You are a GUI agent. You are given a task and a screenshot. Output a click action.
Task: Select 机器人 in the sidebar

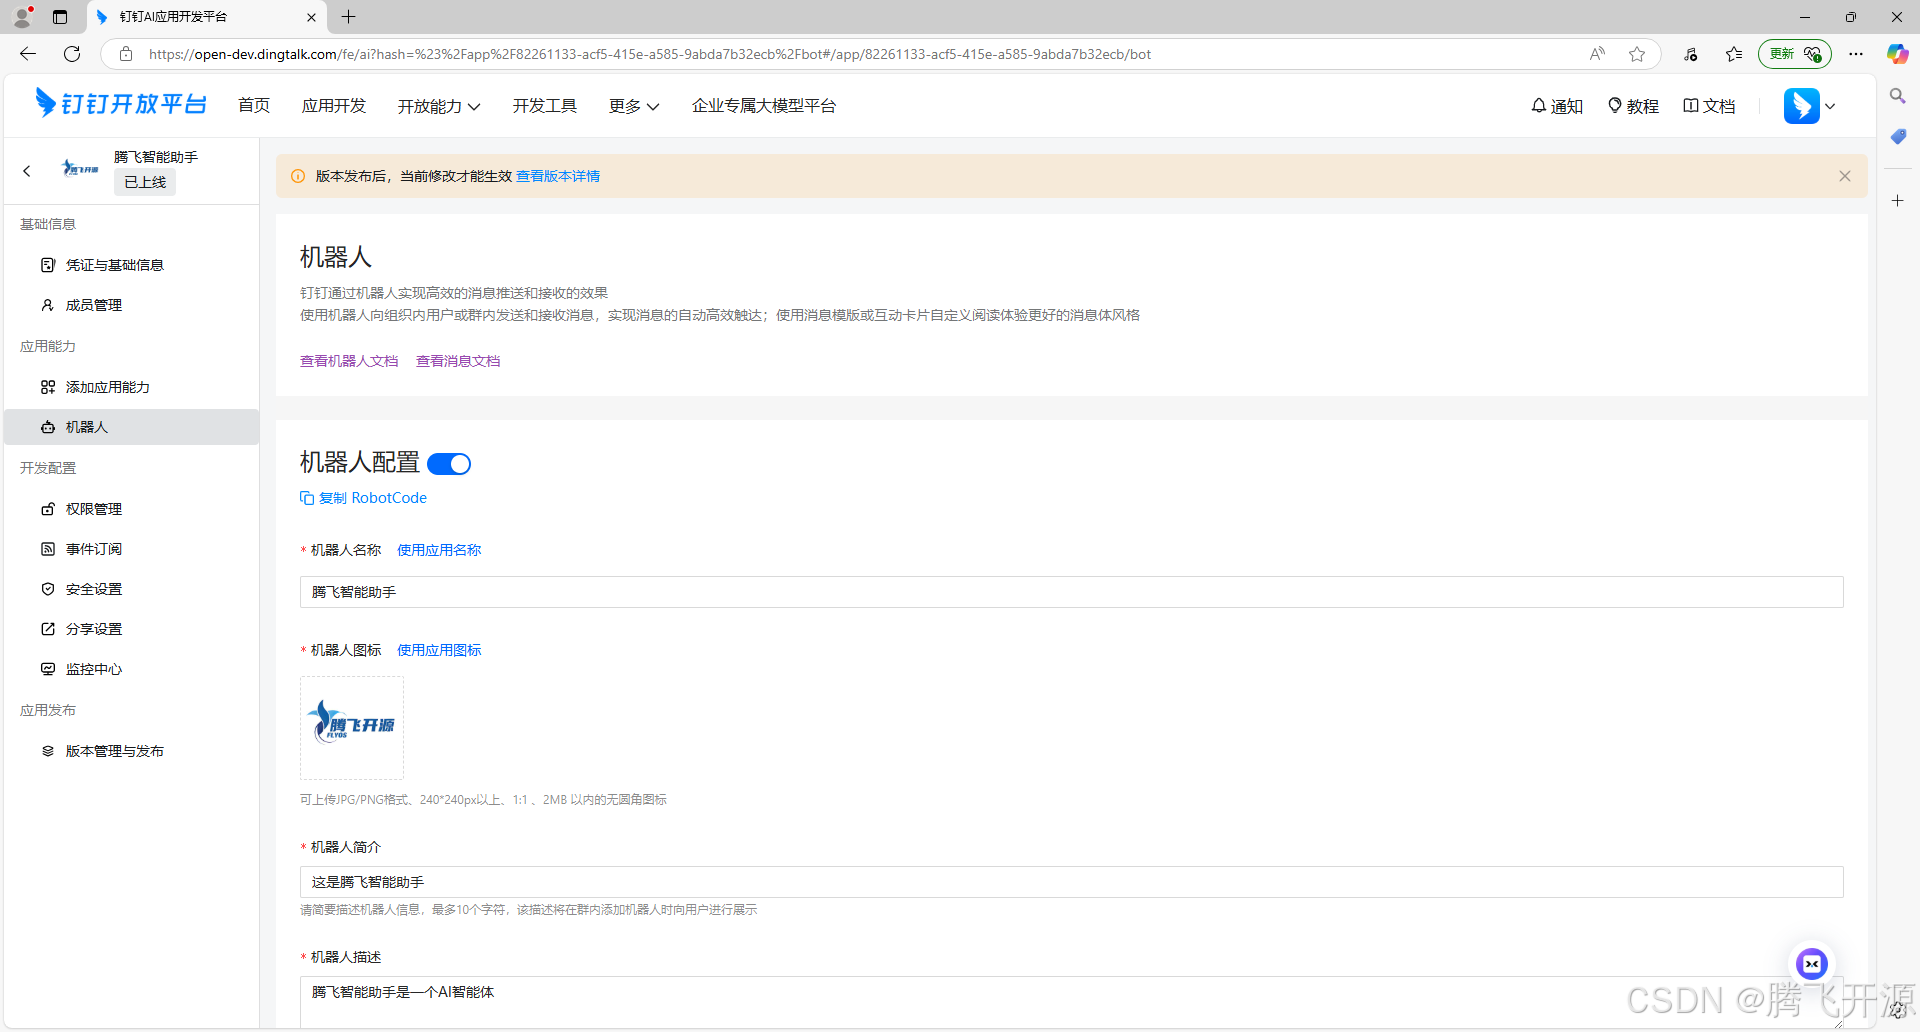(x=131, y=427)
